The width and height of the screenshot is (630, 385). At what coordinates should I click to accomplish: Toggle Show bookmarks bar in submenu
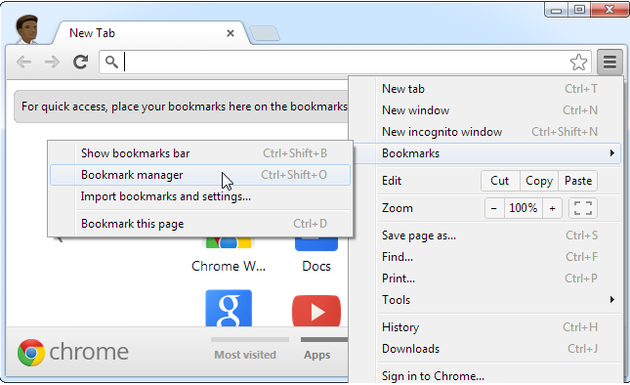click(200, 153)
